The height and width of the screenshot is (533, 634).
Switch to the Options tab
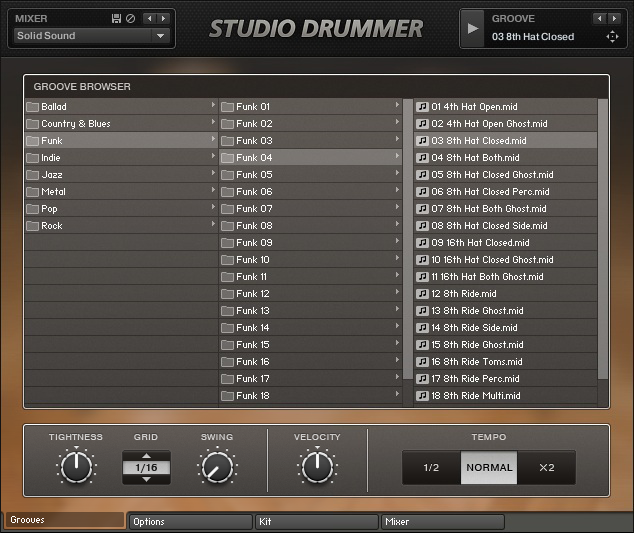190,522
